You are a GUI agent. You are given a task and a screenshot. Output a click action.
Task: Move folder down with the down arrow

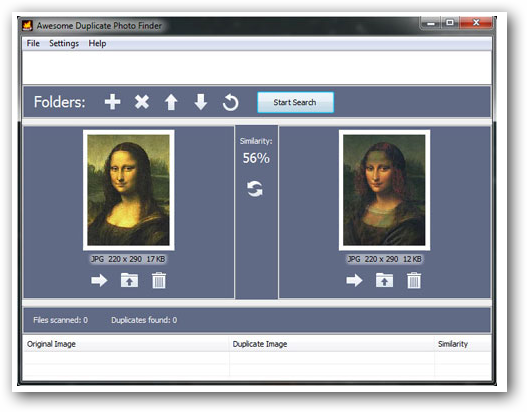pos(201,102)
